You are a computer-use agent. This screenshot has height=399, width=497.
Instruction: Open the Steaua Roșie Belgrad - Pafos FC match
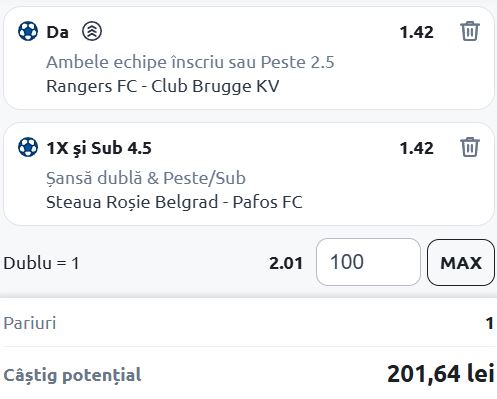click(x=174, y=202)
